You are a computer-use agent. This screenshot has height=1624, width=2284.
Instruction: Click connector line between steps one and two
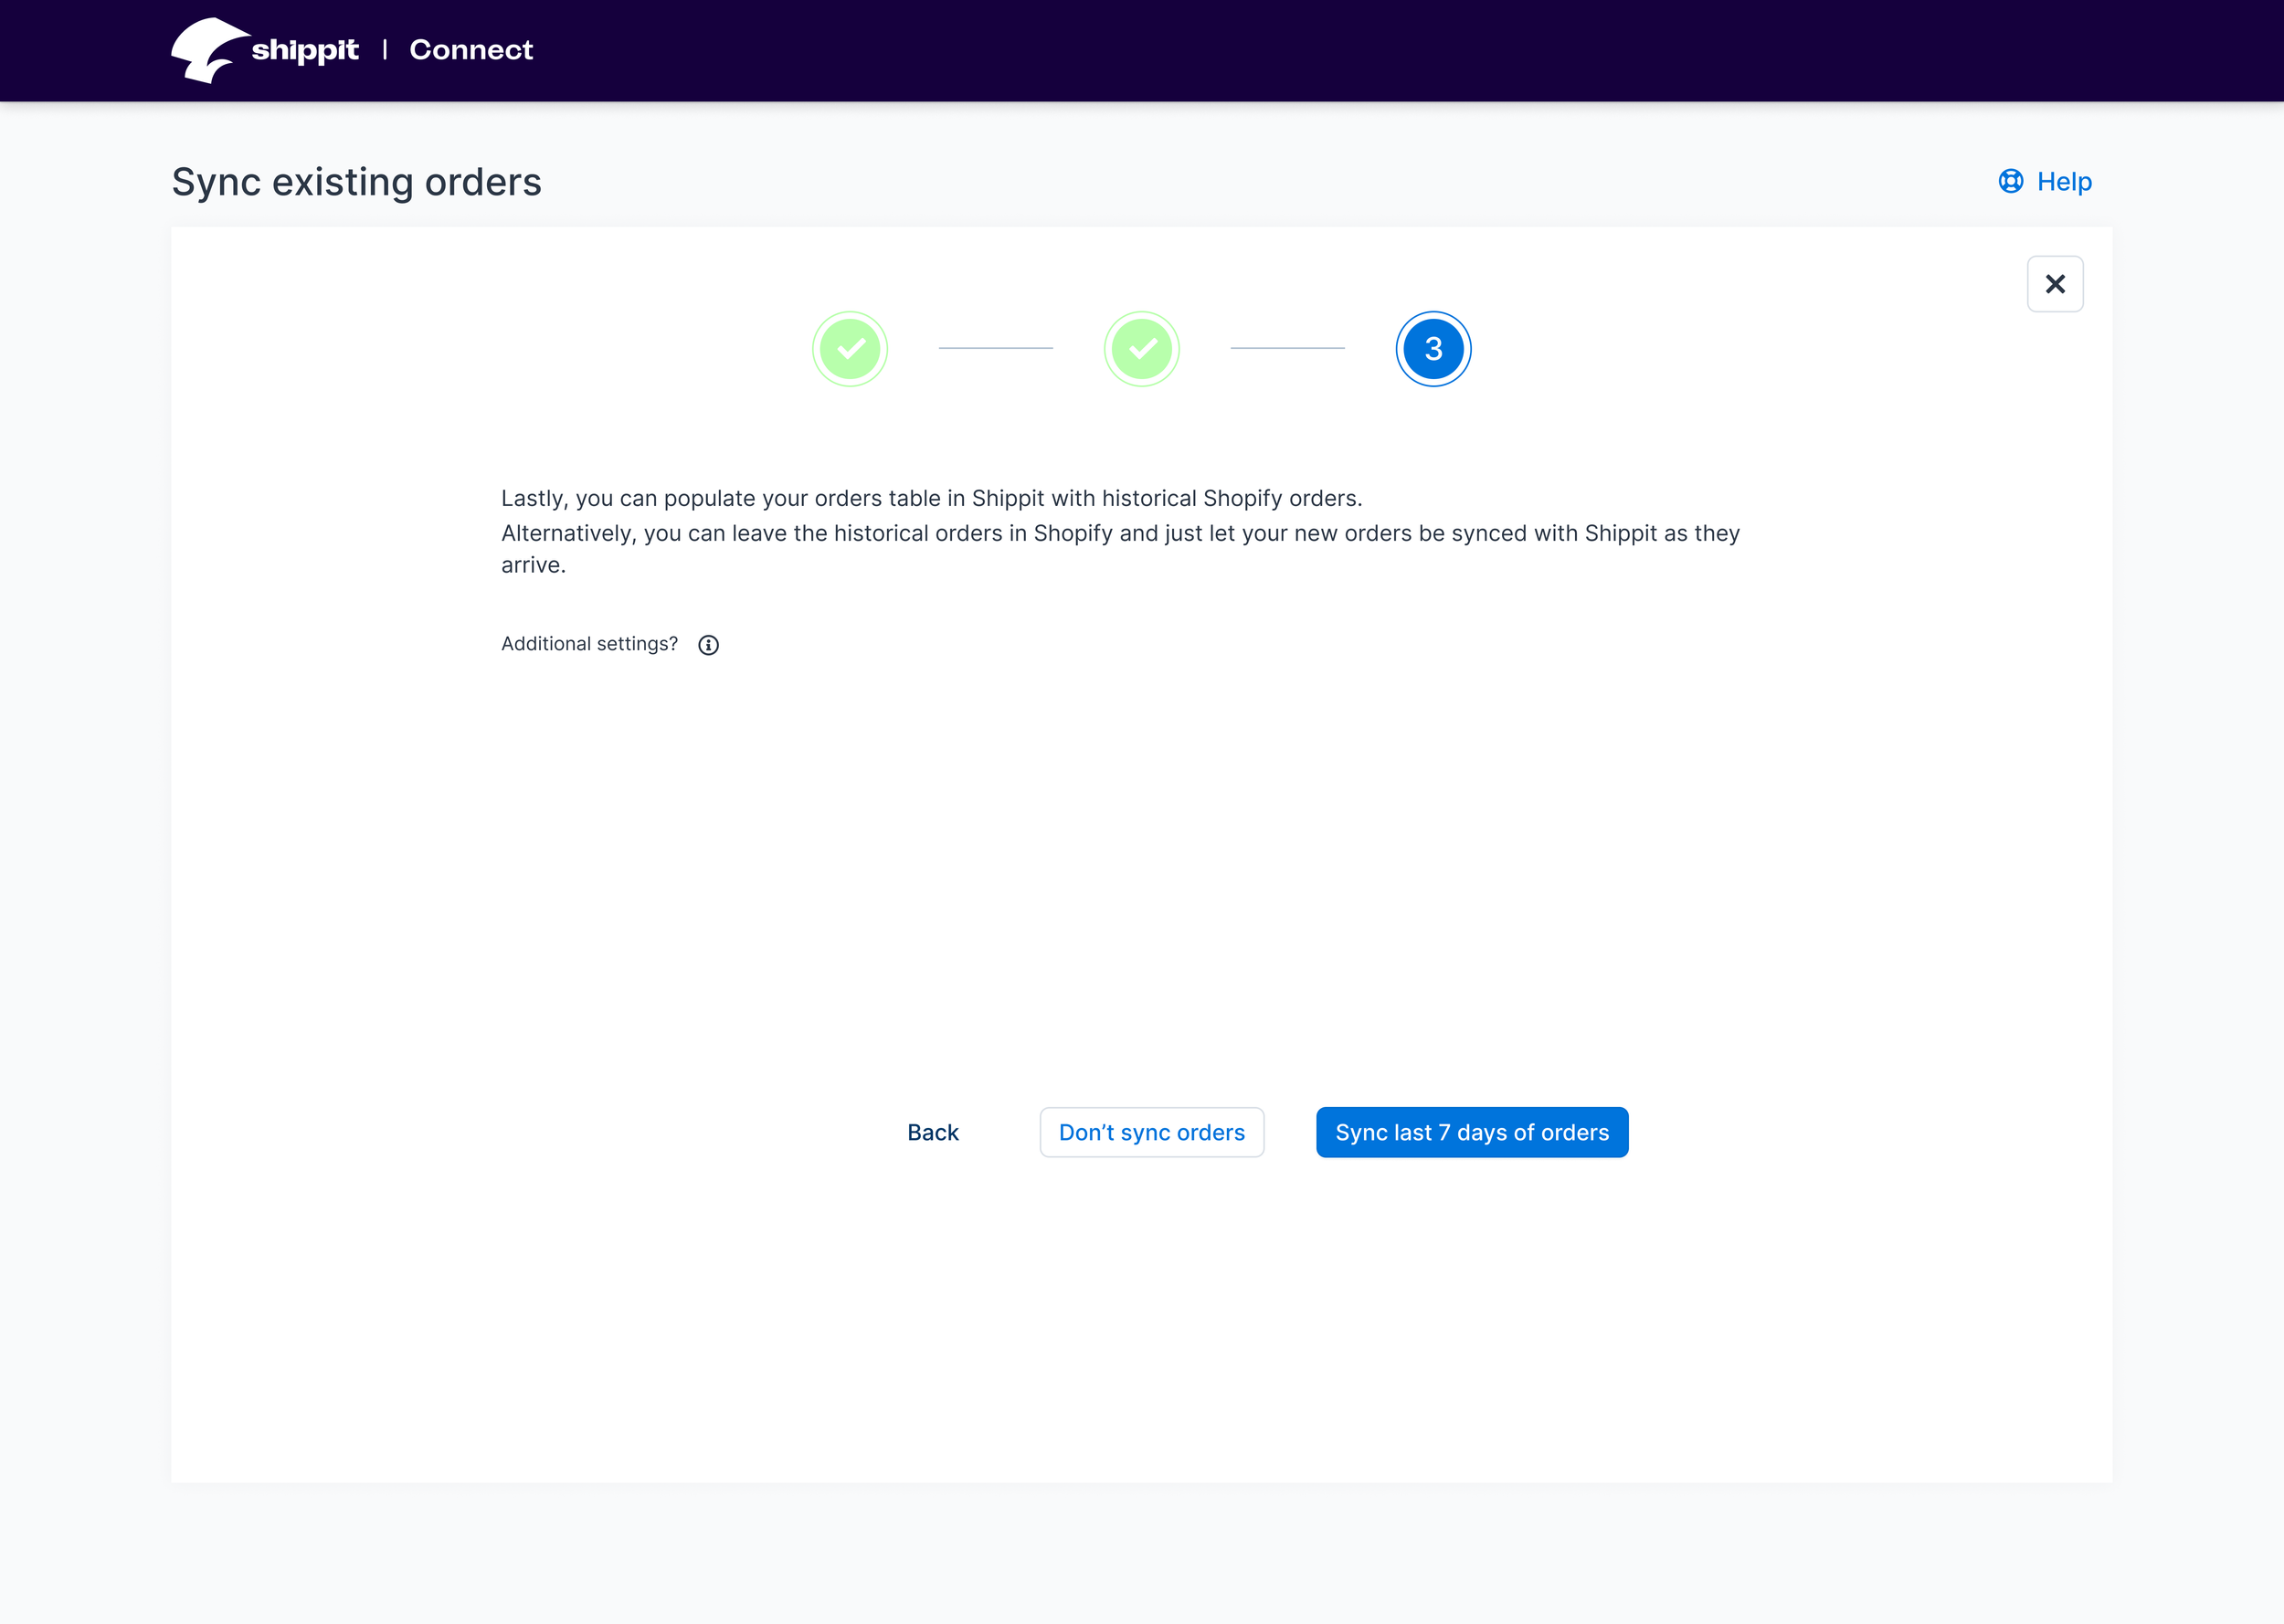tap(995, 348)
